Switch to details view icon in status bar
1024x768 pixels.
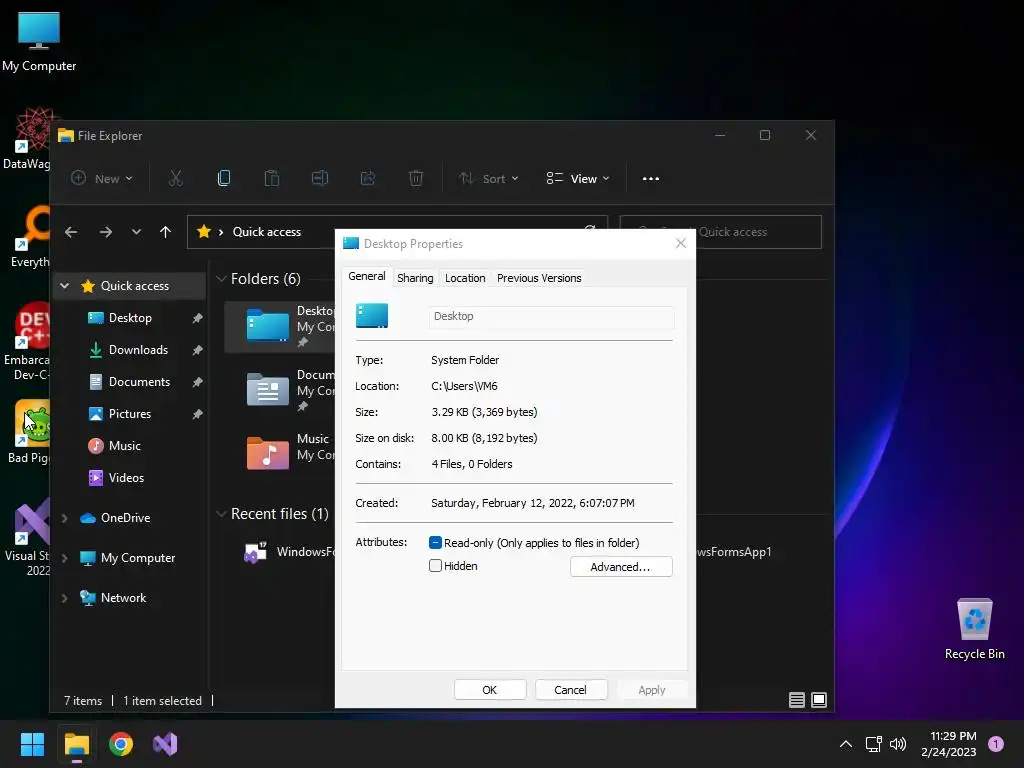tap(797, 700)
